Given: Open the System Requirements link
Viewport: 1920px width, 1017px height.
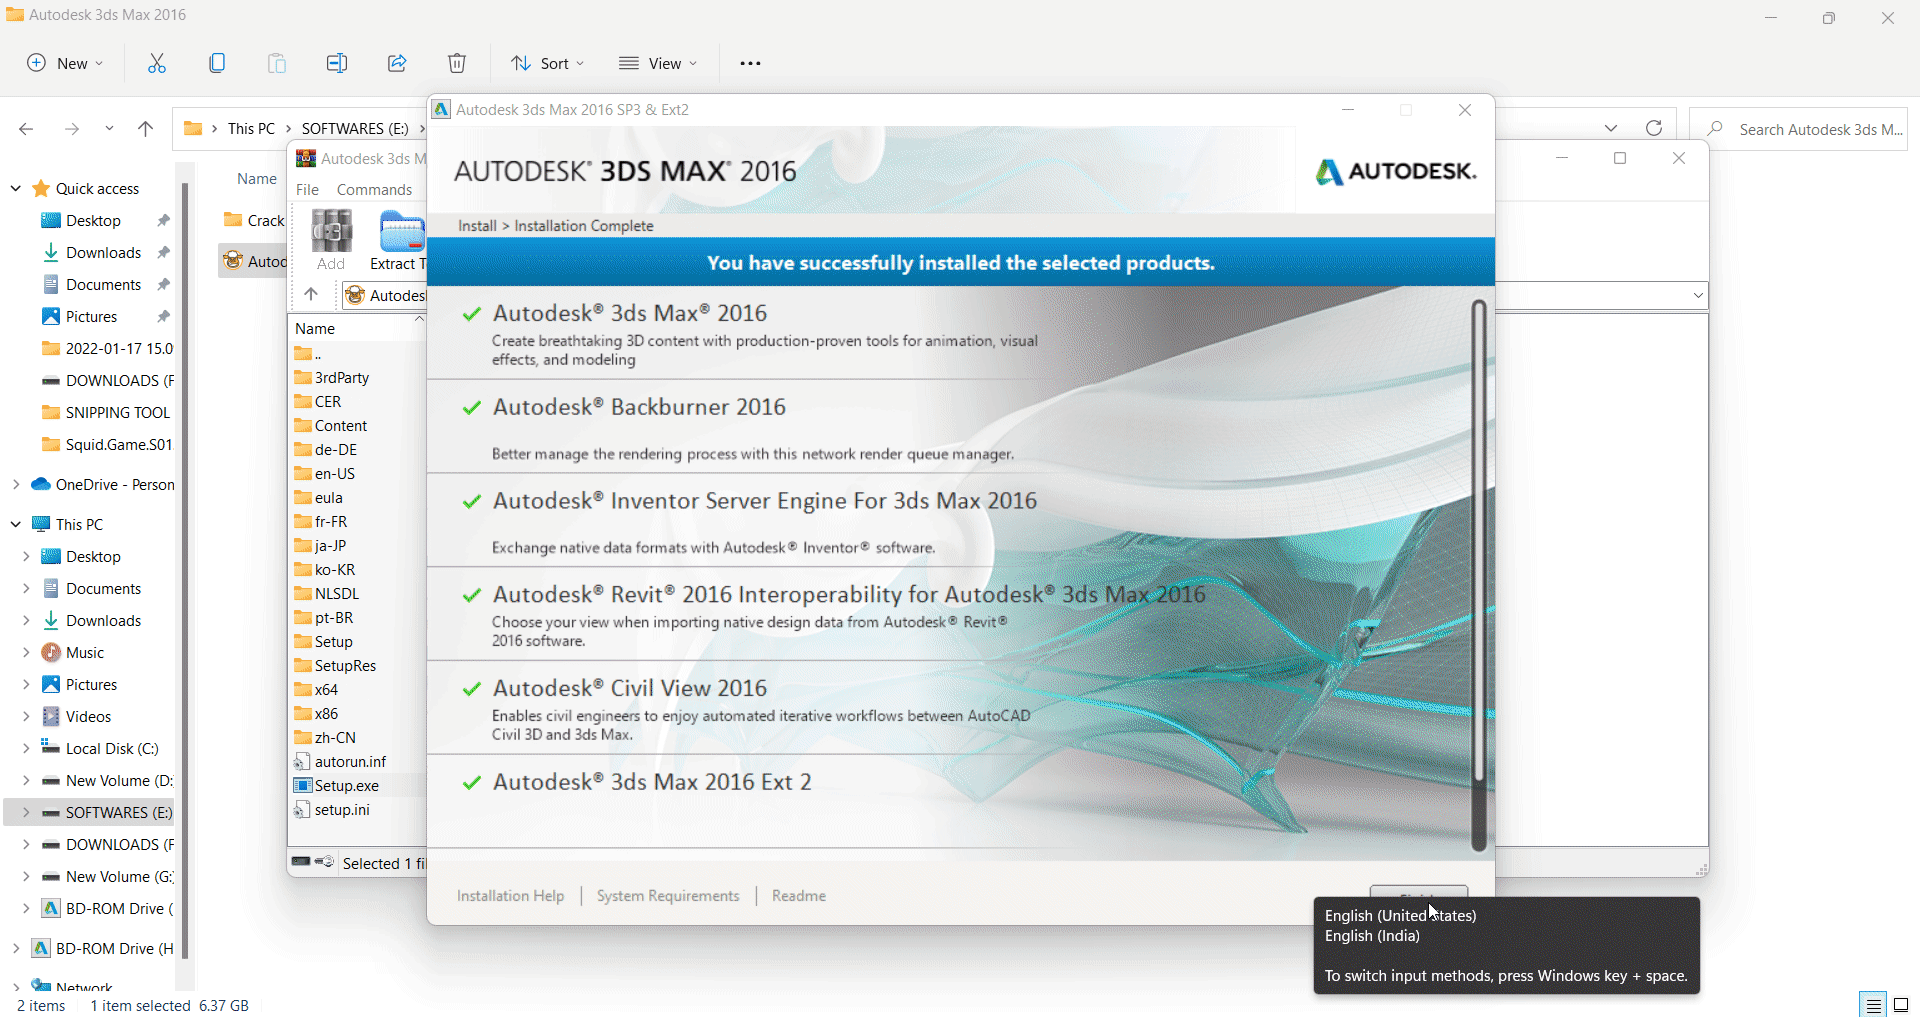Looking at the screenshot, I should click(668, 896).
